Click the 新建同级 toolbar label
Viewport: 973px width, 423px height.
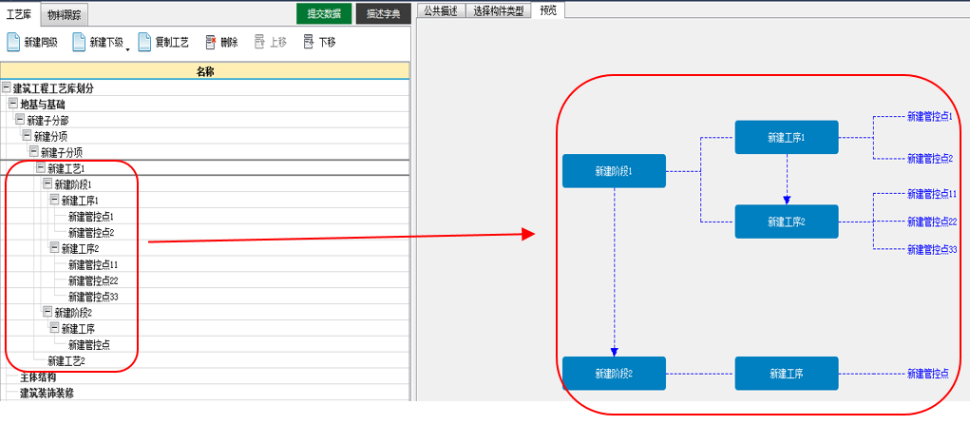pos(42,43)
